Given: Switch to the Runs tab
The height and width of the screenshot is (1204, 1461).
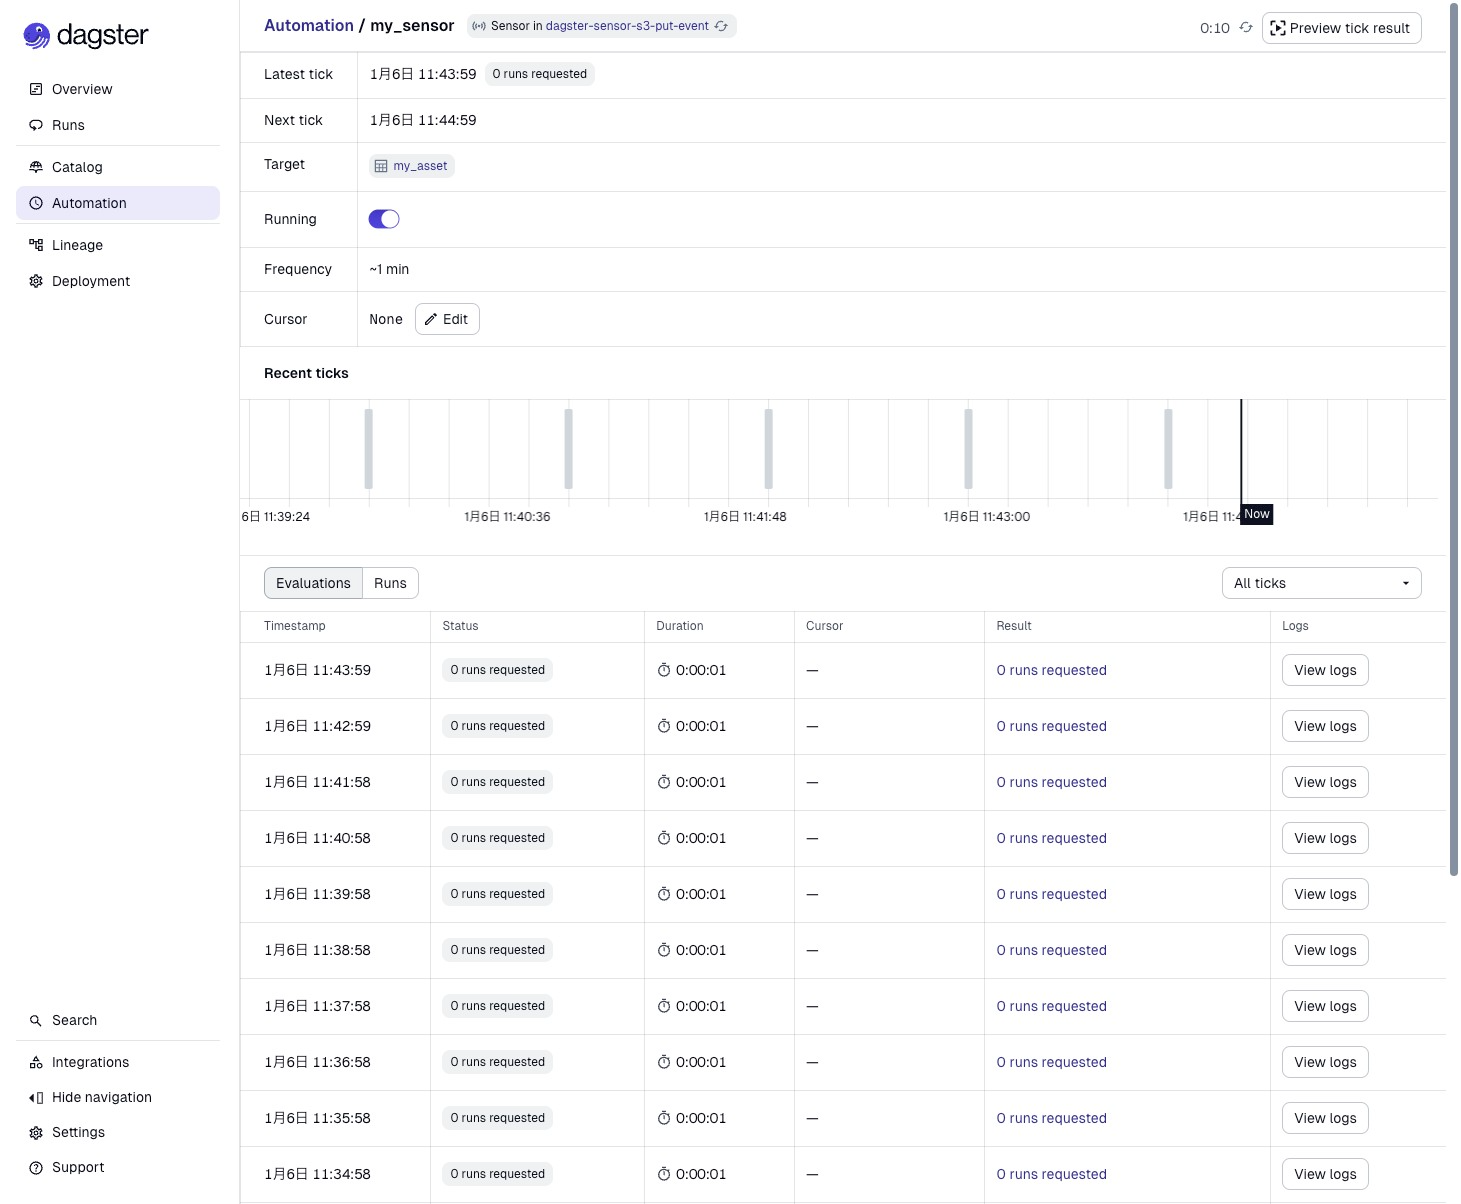Looking at the screenshot, I should [390, 583].
